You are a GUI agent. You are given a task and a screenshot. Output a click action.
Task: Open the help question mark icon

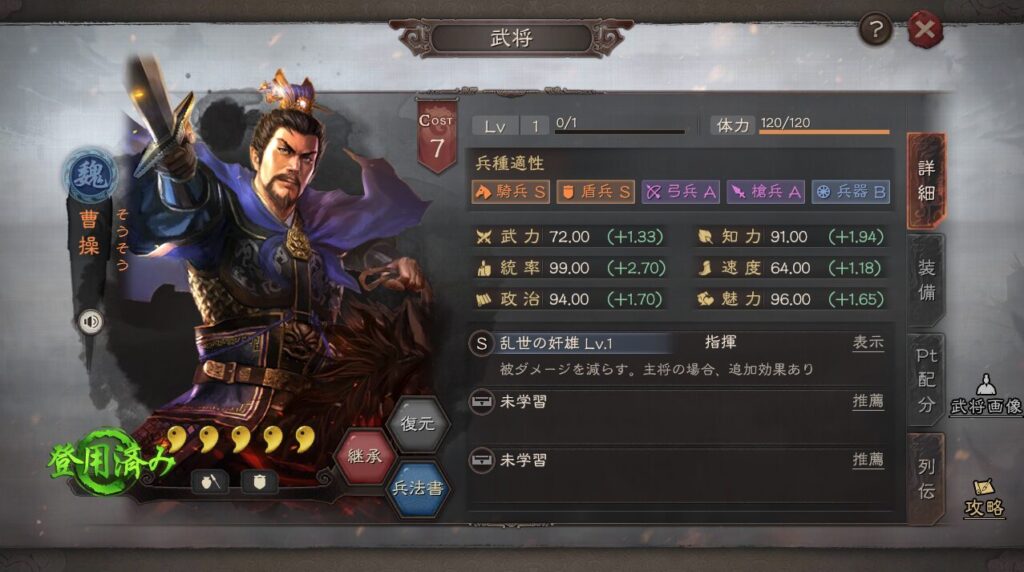pyautogui.click(x=876, y=29)
